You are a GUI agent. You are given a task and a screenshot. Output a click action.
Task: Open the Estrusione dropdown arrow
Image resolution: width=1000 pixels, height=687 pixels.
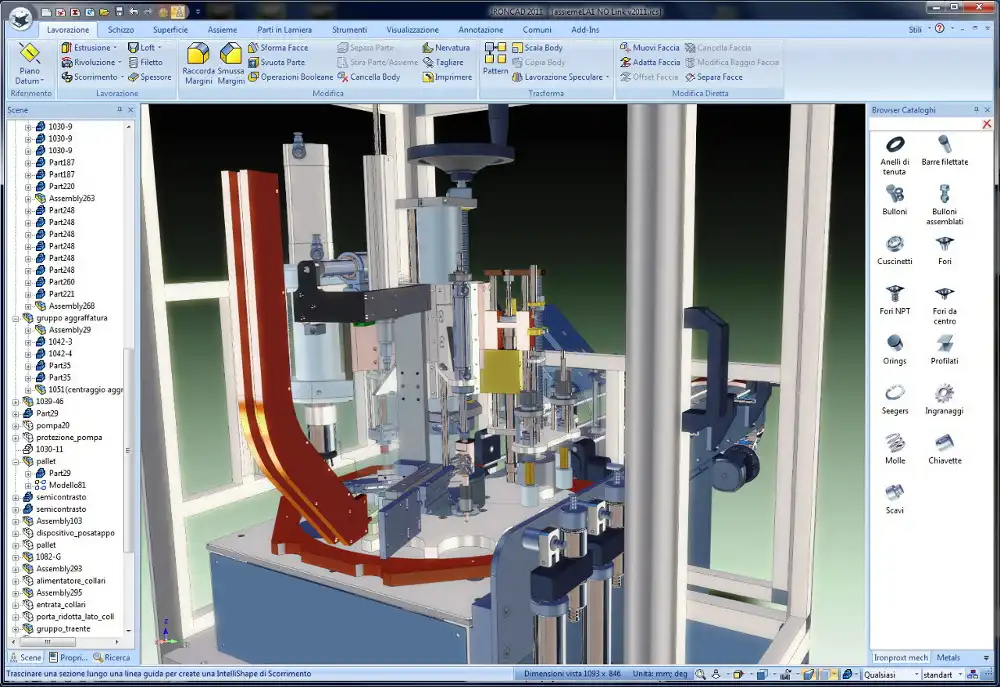coord(116,48)
